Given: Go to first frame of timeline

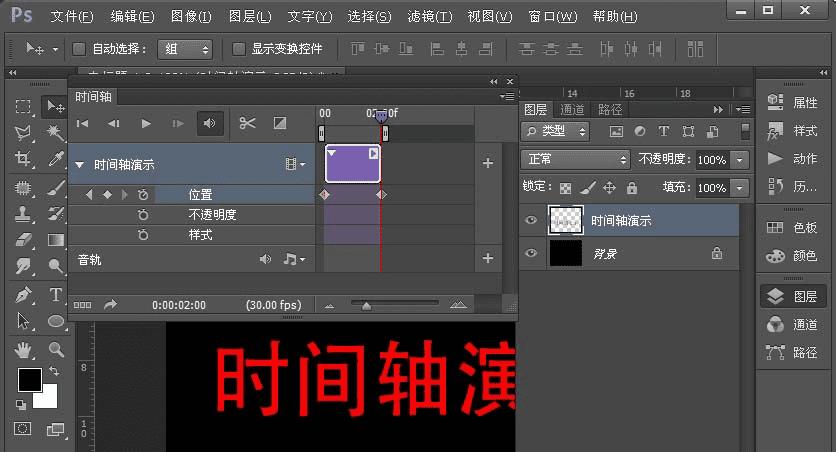Looking at the screenshot, I should (82, 124).
